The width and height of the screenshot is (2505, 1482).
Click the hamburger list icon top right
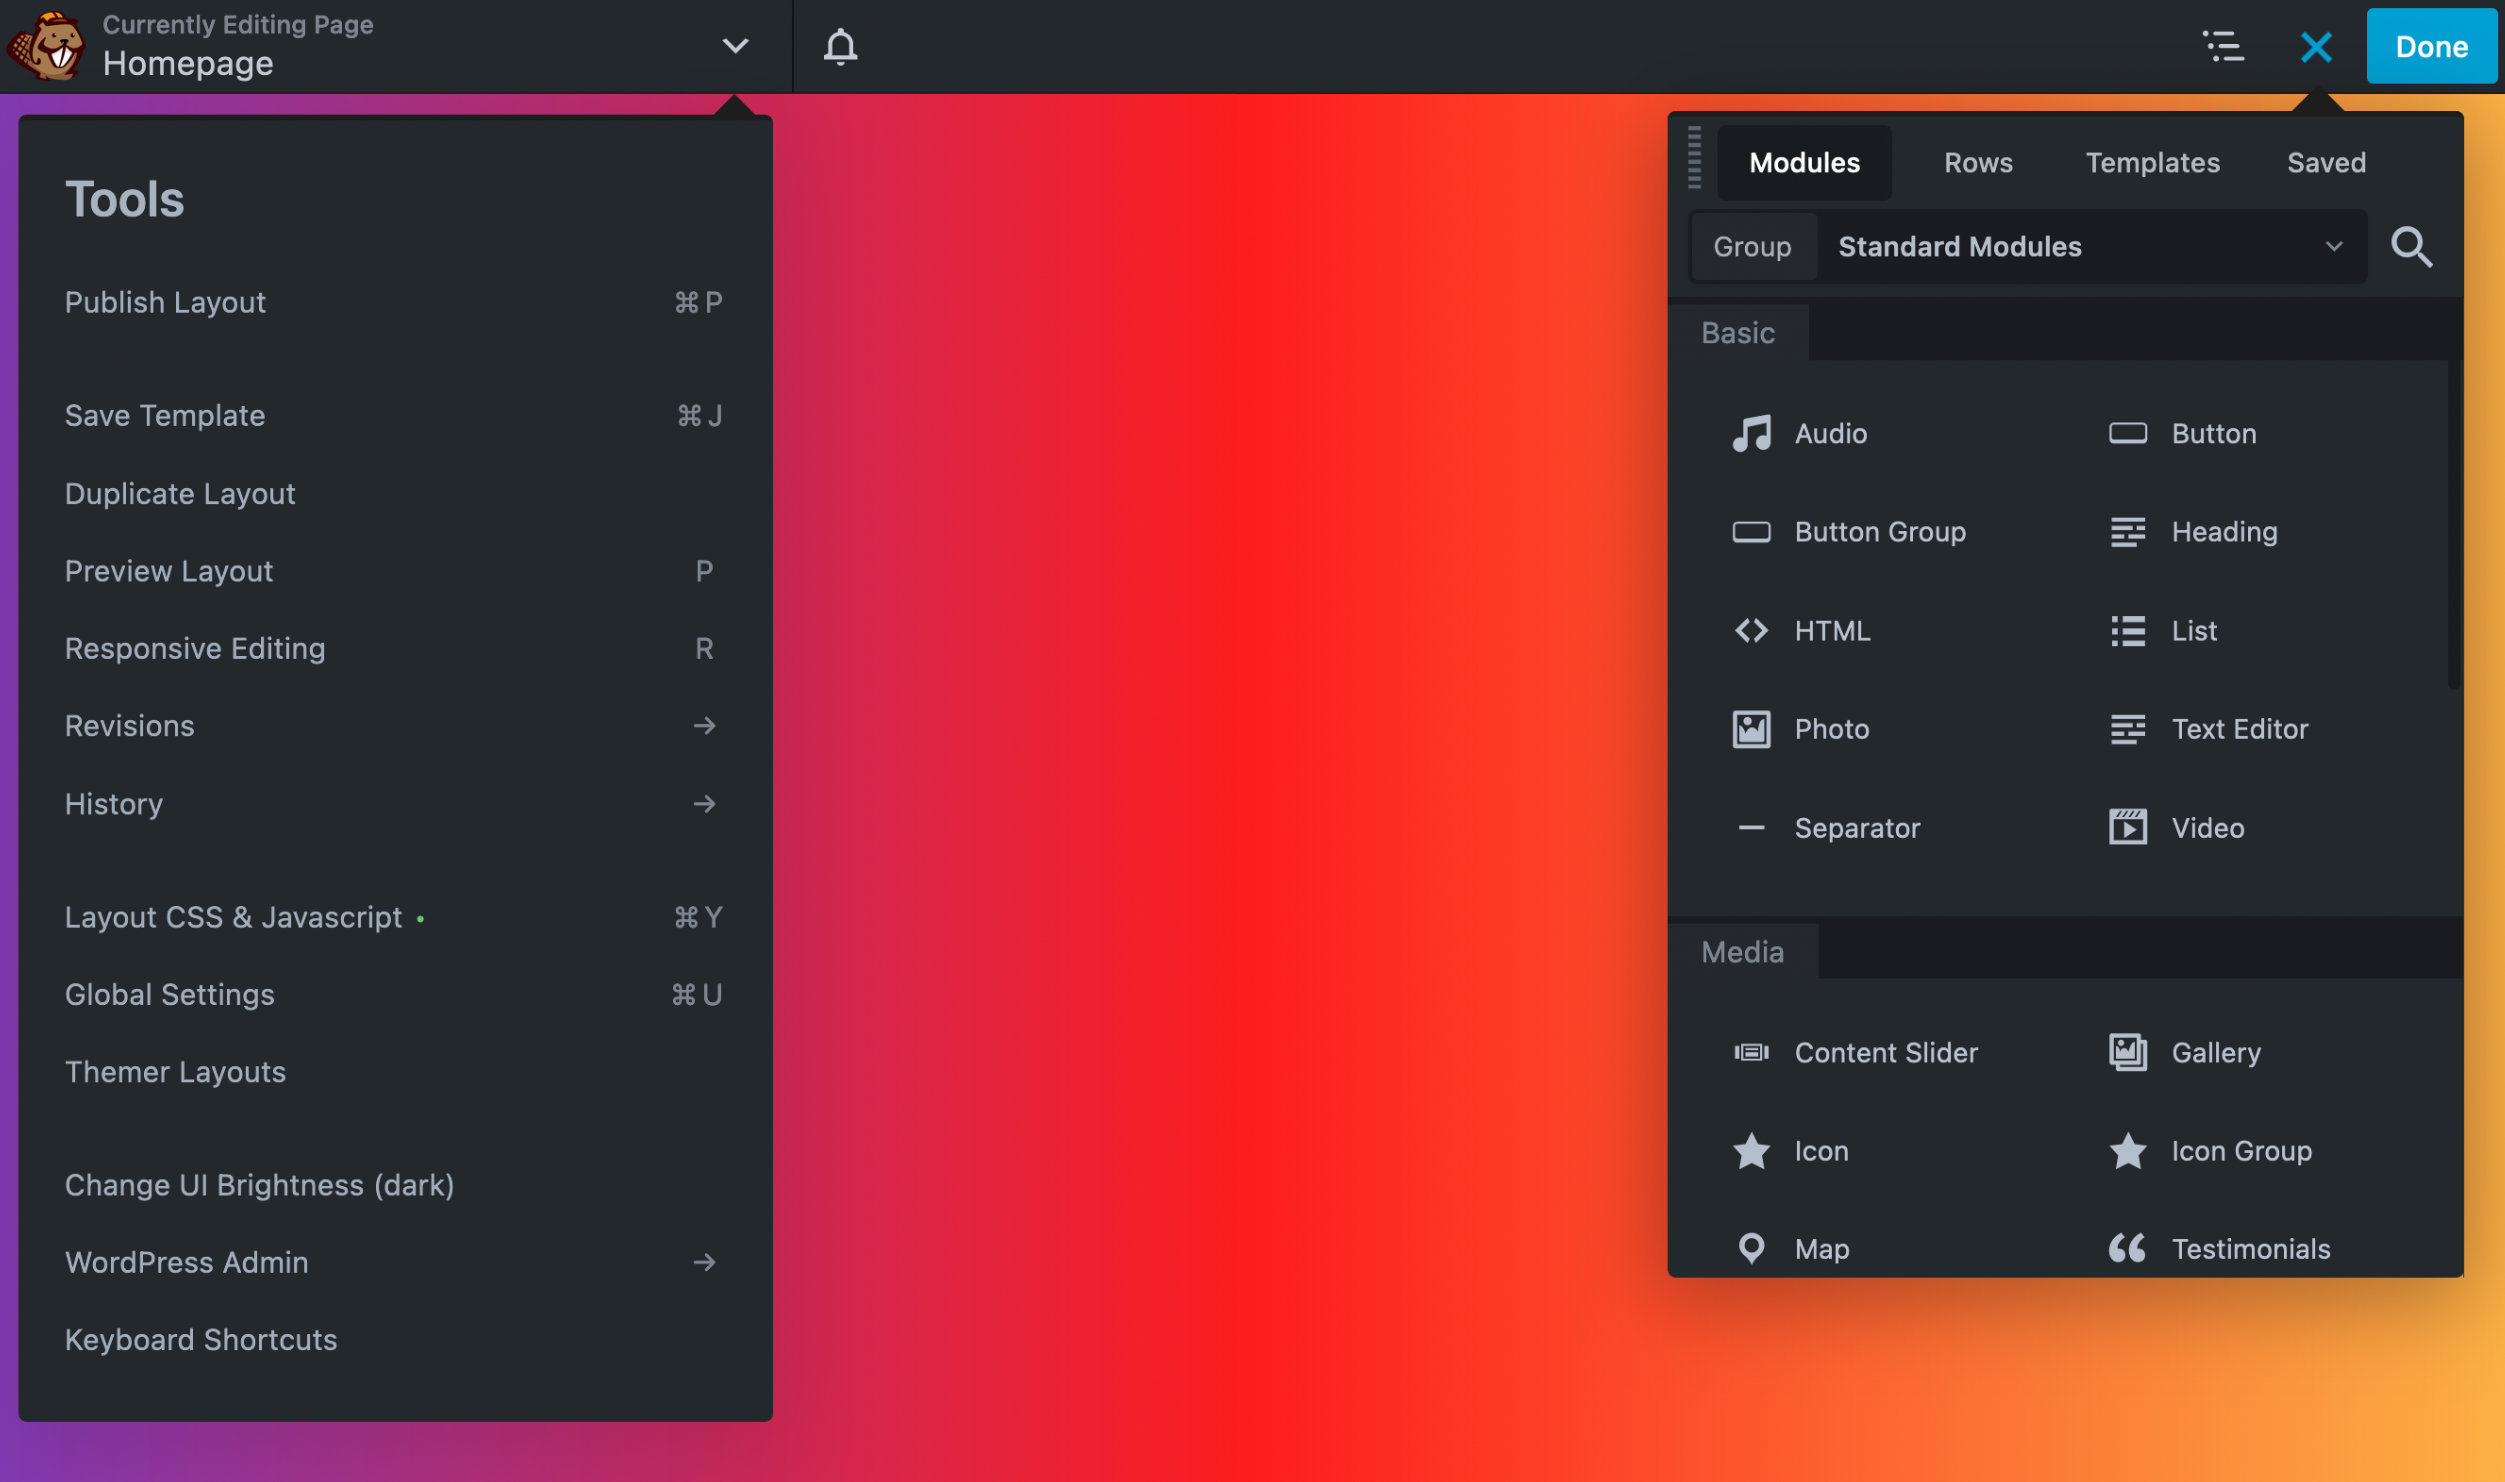[x=2225, y=46]
